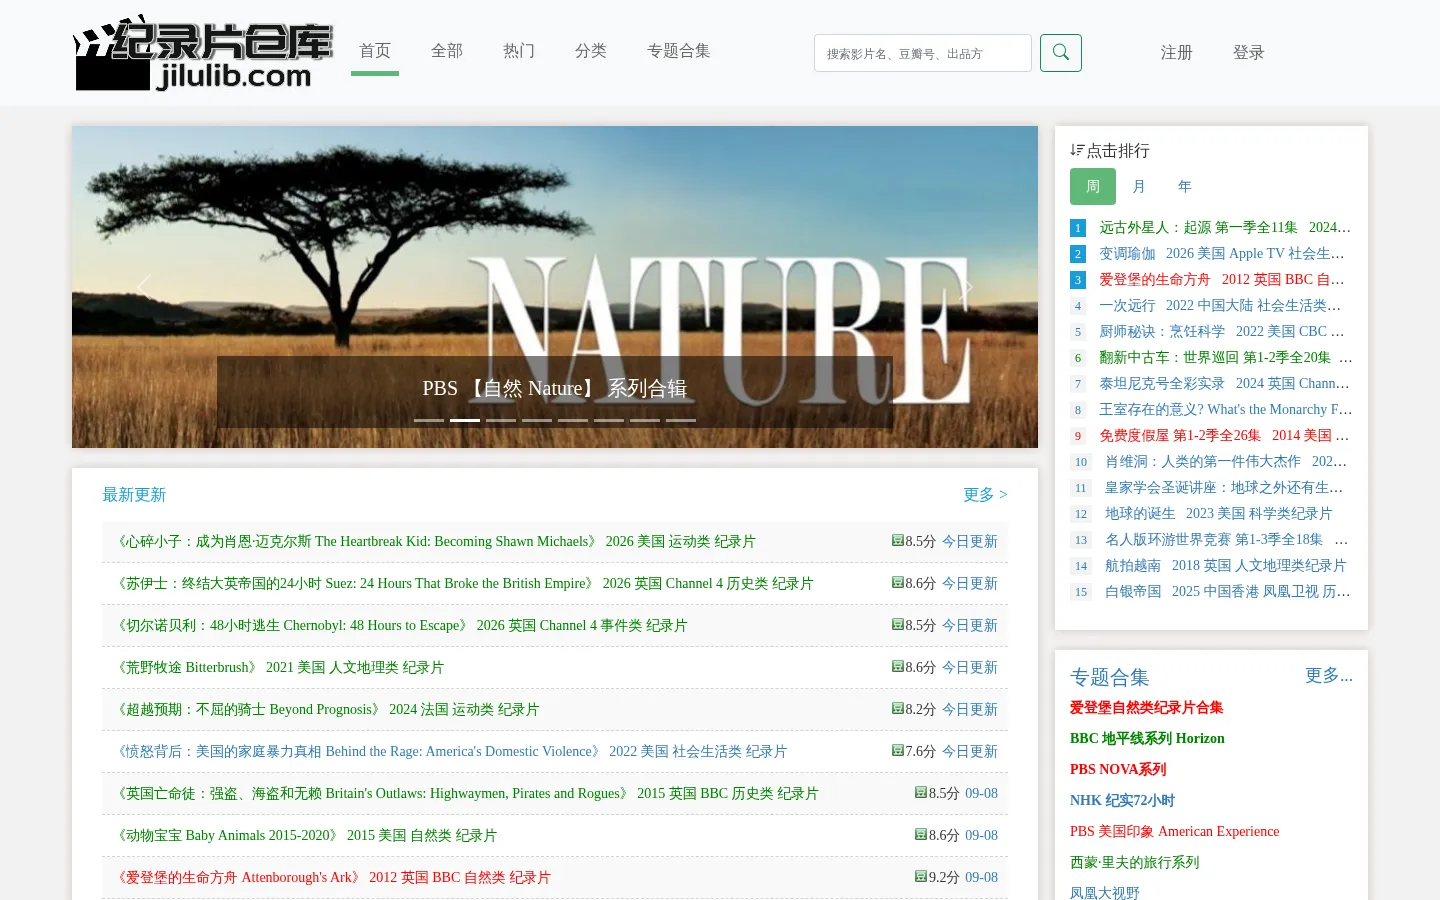Screen dimensions: 1440x900
Task: Open 泰坦尼克号全彩实录 ranking entry
Action: click(1225, 384)
